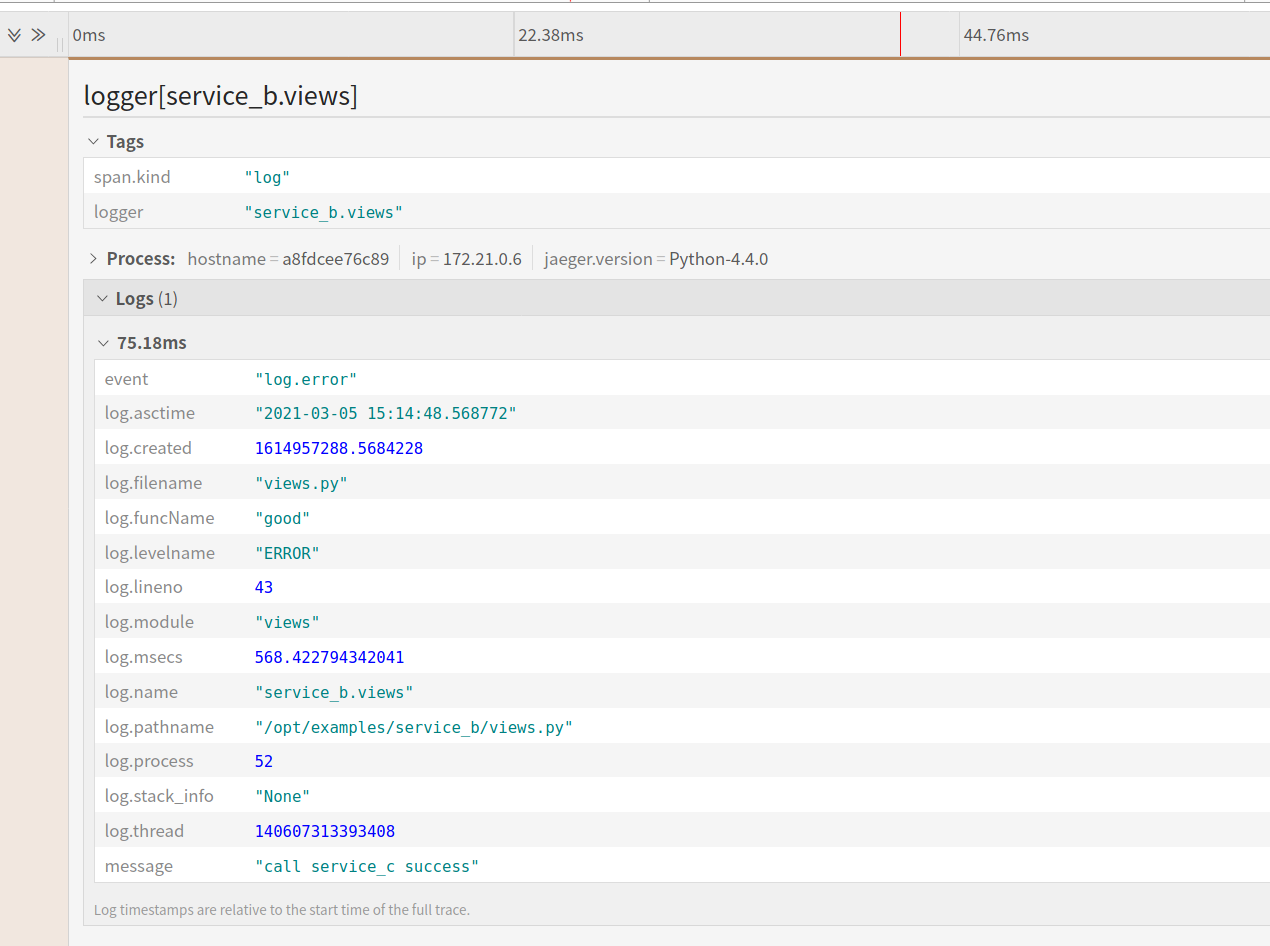Viewport: 1270px width, 946px height.
Task: Click the 22.38ms timeline tick label
Action: tap(551, 35)
